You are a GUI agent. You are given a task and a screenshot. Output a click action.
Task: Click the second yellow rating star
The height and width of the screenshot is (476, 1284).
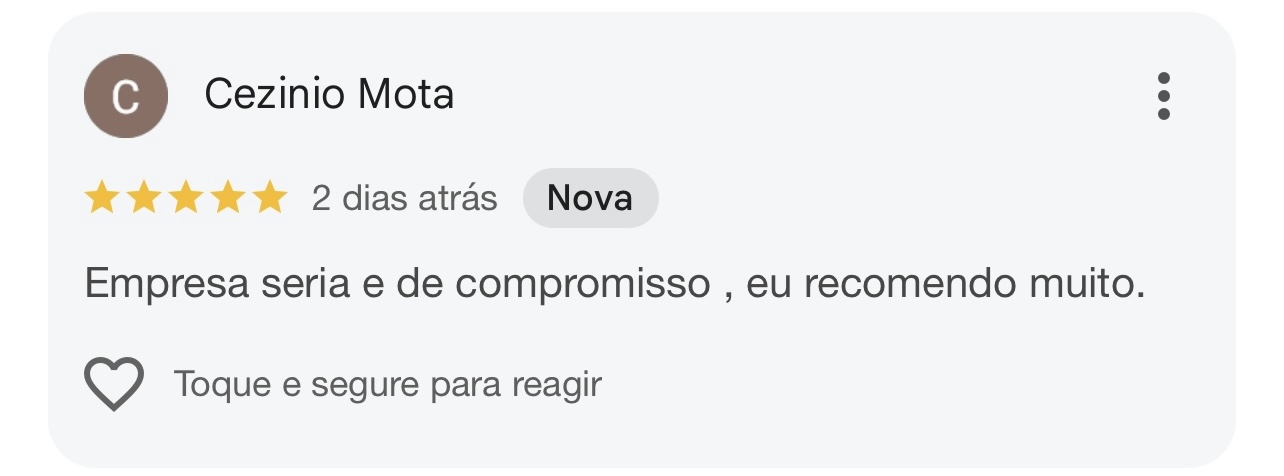tap(143, 198)
